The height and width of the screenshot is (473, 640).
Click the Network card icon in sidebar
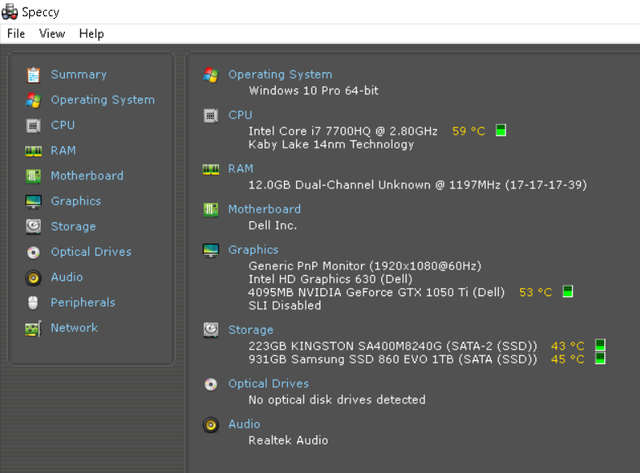coord(33,329)
